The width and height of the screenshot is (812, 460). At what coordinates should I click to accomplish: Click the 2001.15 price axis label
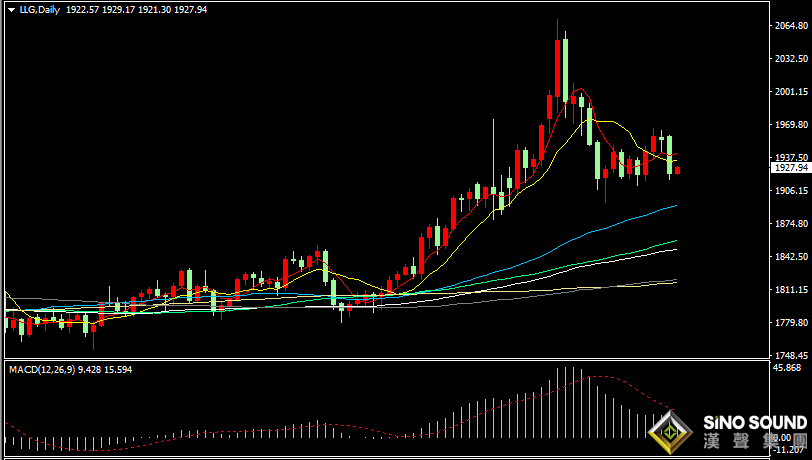791,92
